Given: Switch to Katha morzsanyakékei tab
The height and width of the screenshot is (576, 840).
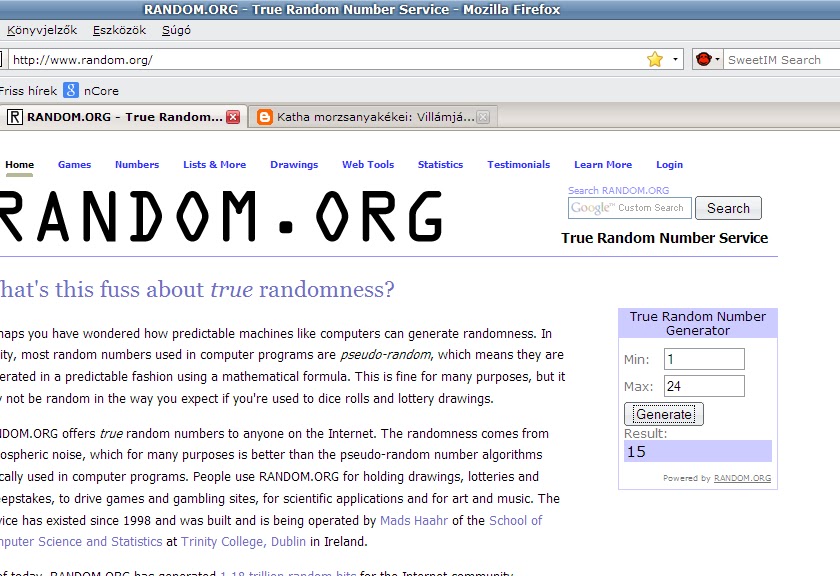Looking at the screenshot, I should pyautogui.click(x=373, y=117).
